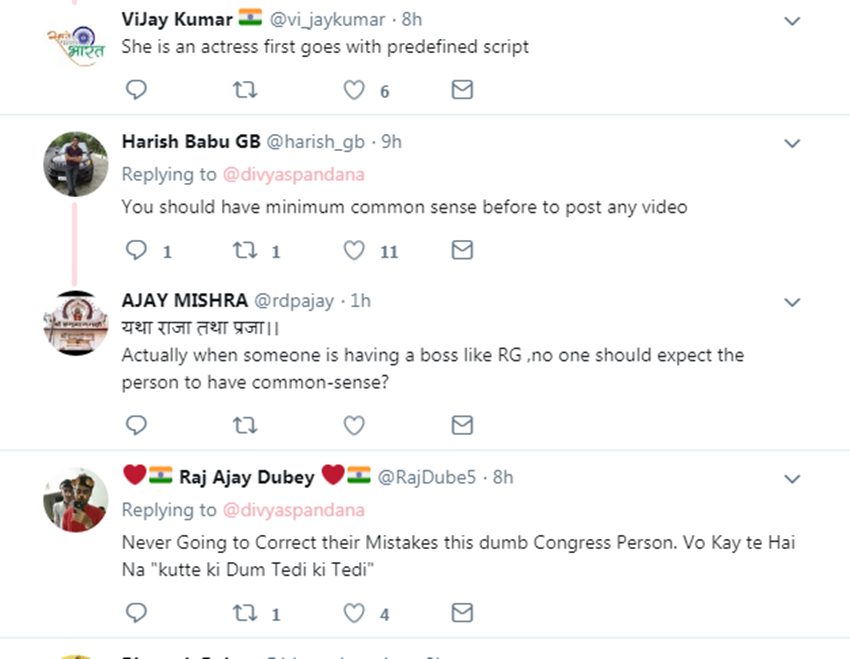Retweet ViJay Kumar's tweet
The height and width of the screenshot is (659, 850).
[x=245, y=90]
